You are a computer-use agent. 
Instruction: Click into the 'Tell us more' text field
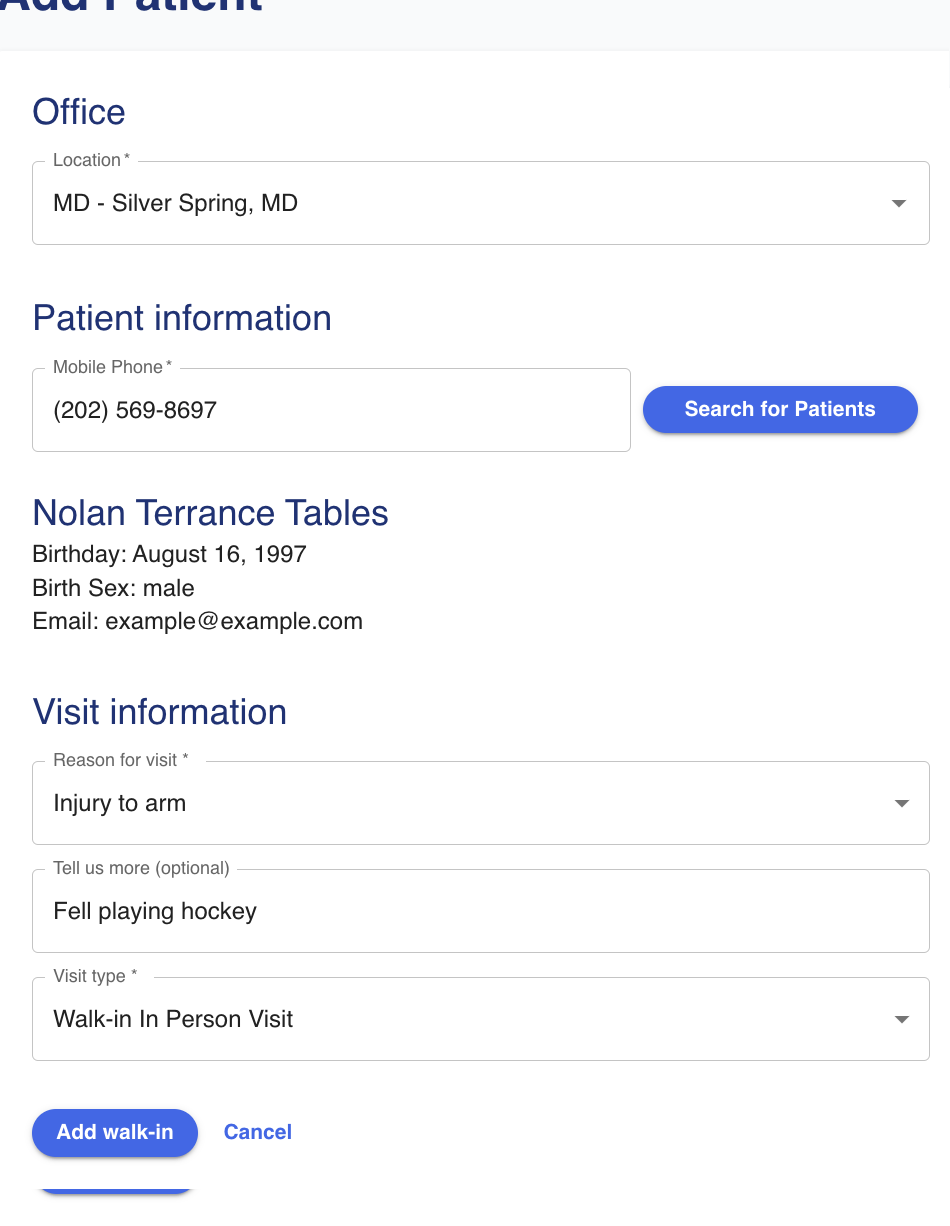coord(480,912)
